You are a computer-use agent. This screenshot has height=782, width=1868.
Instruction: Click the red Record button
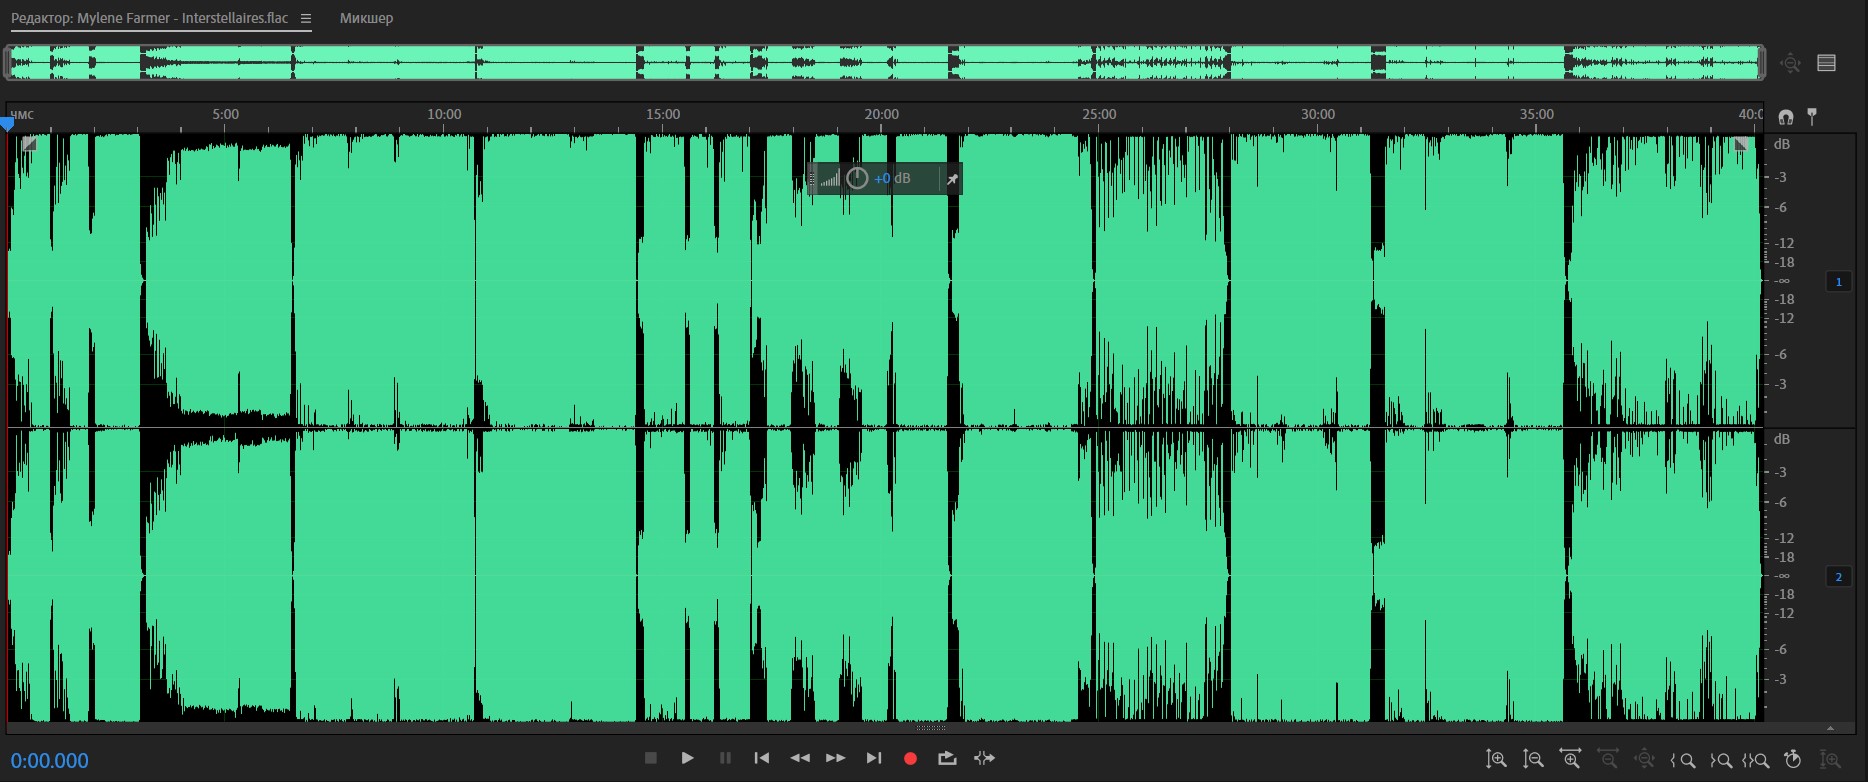tap(910, 759)
